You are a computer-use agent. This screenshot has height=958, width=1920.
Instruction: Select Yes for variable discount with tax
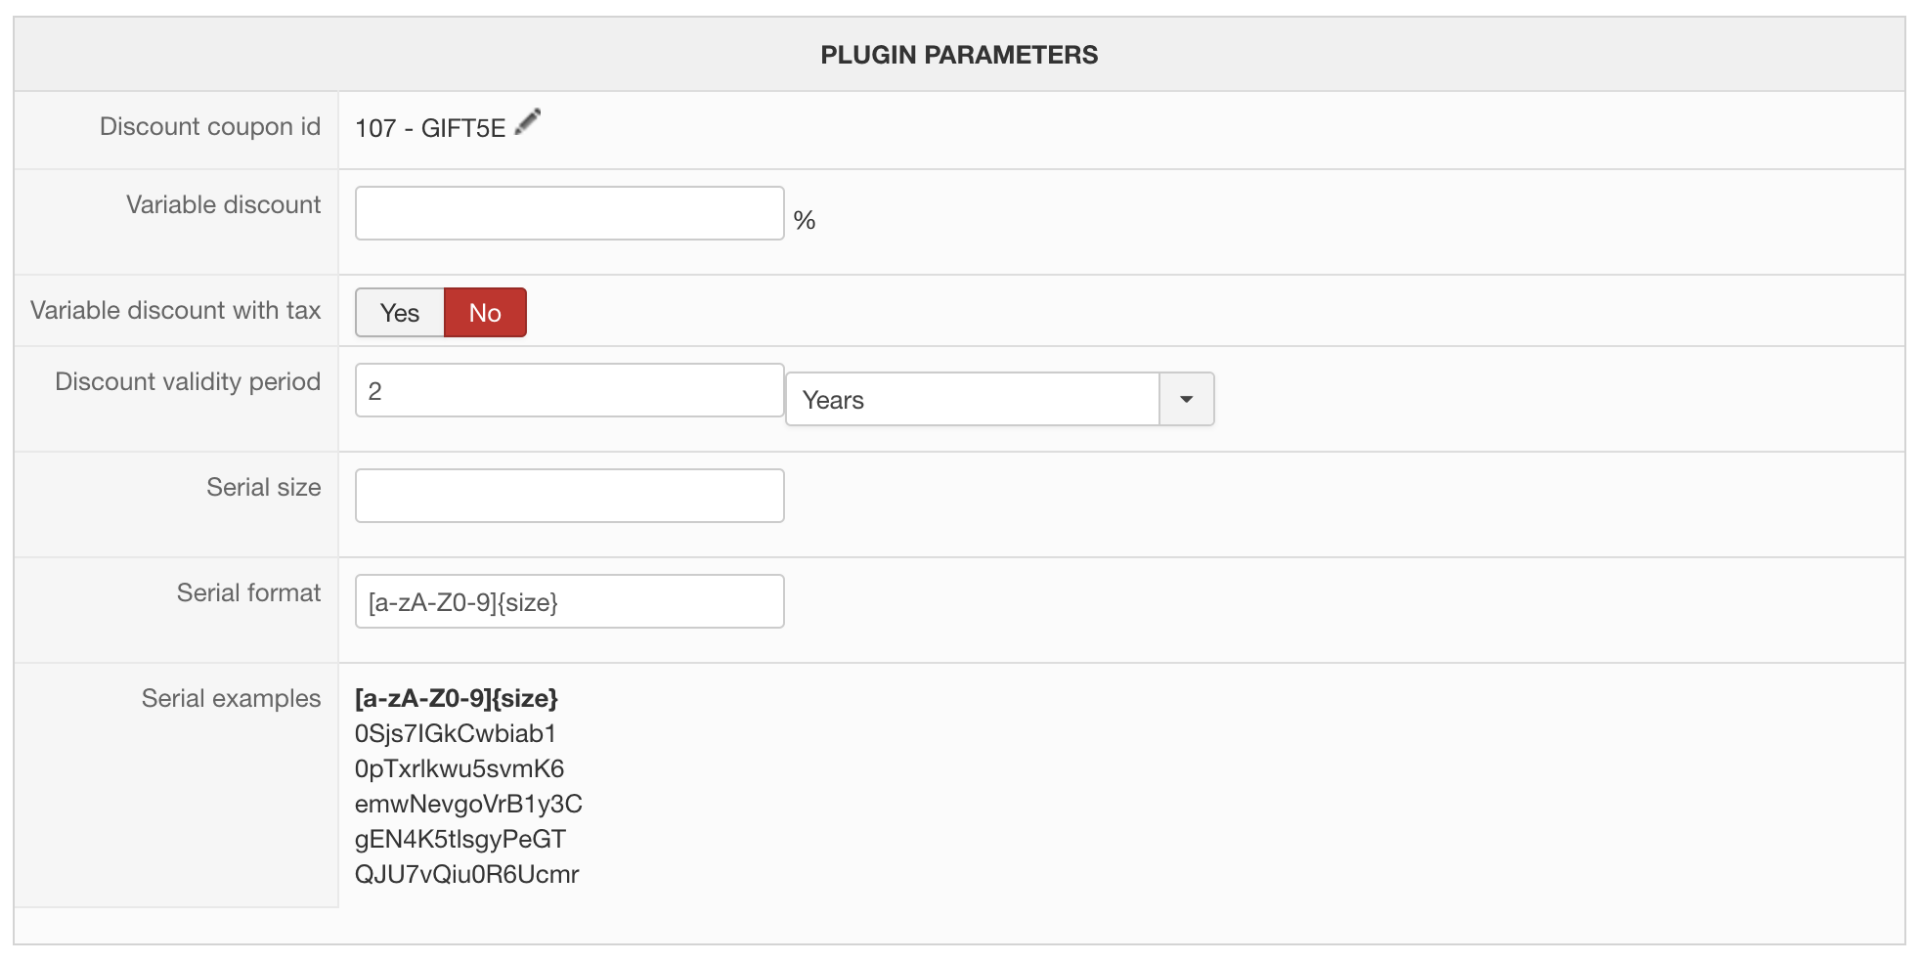[x=400, y=313]
